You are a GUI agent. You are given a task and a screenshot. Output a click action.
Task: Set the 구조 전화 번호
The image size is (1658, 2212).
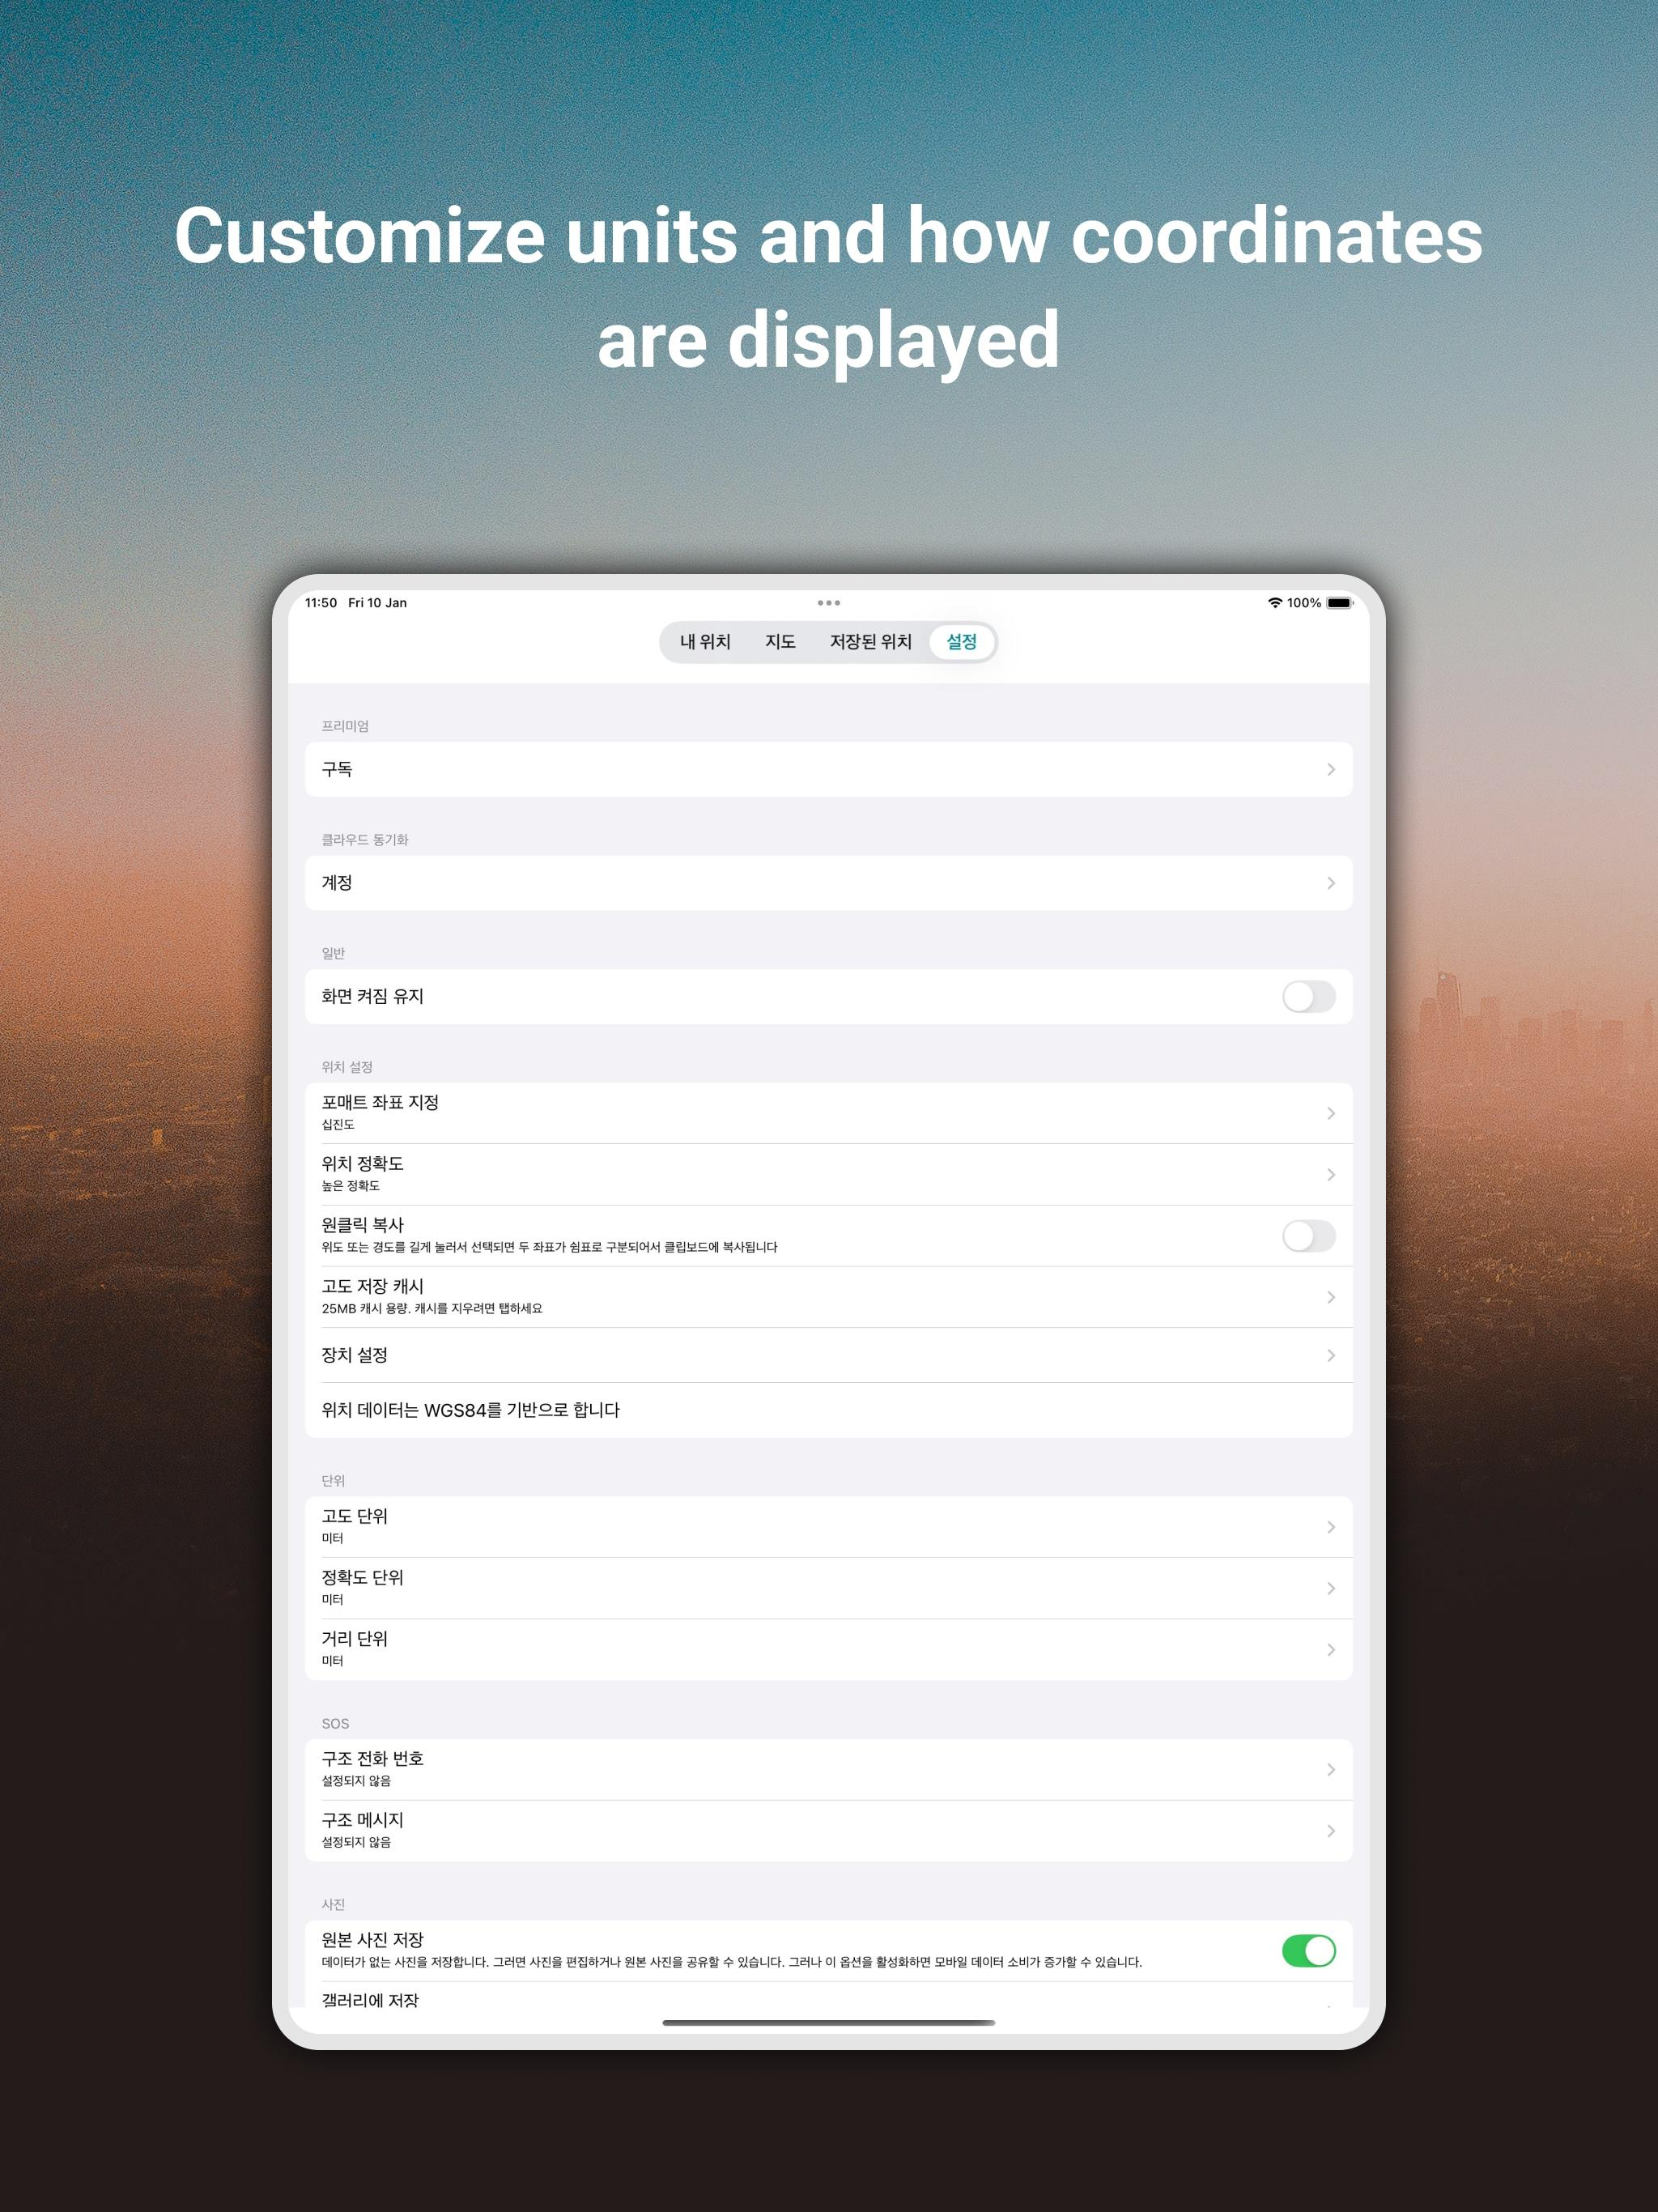click(829, 1770)
